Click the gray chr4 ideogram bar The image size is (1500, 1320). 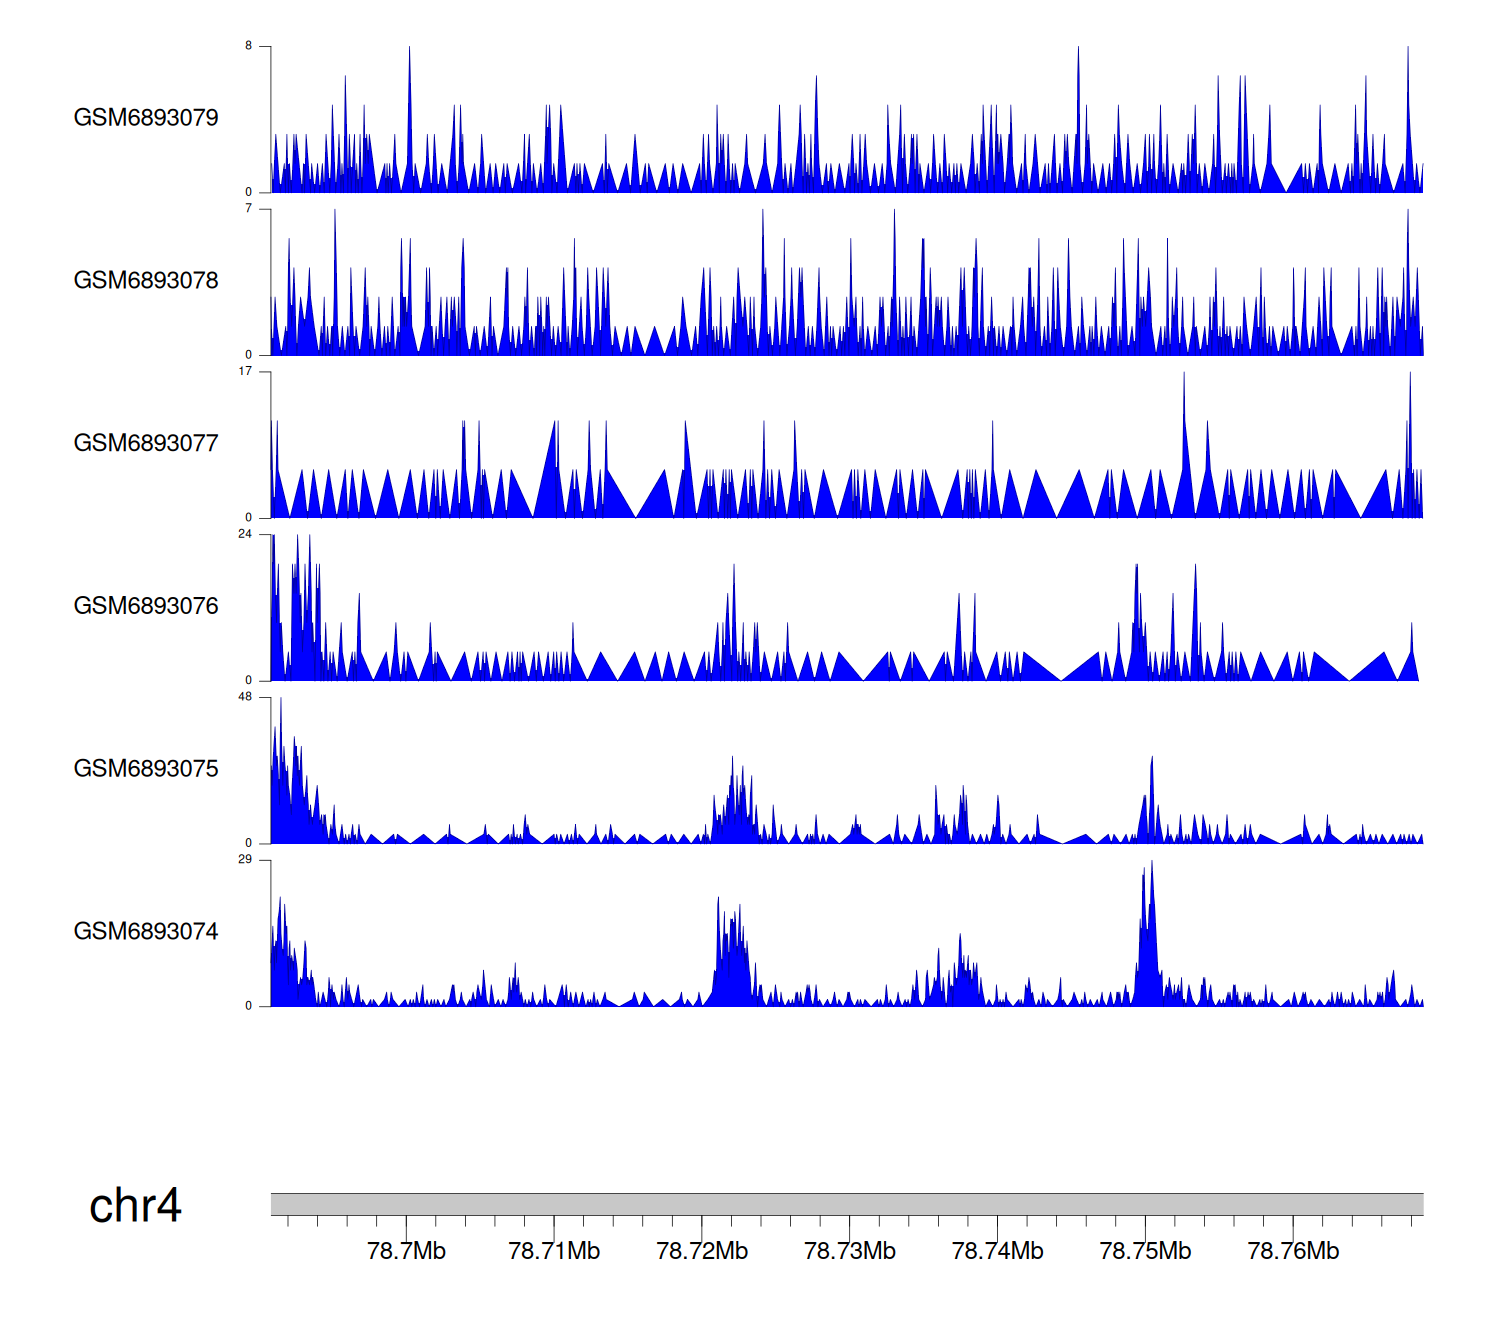846,1204
